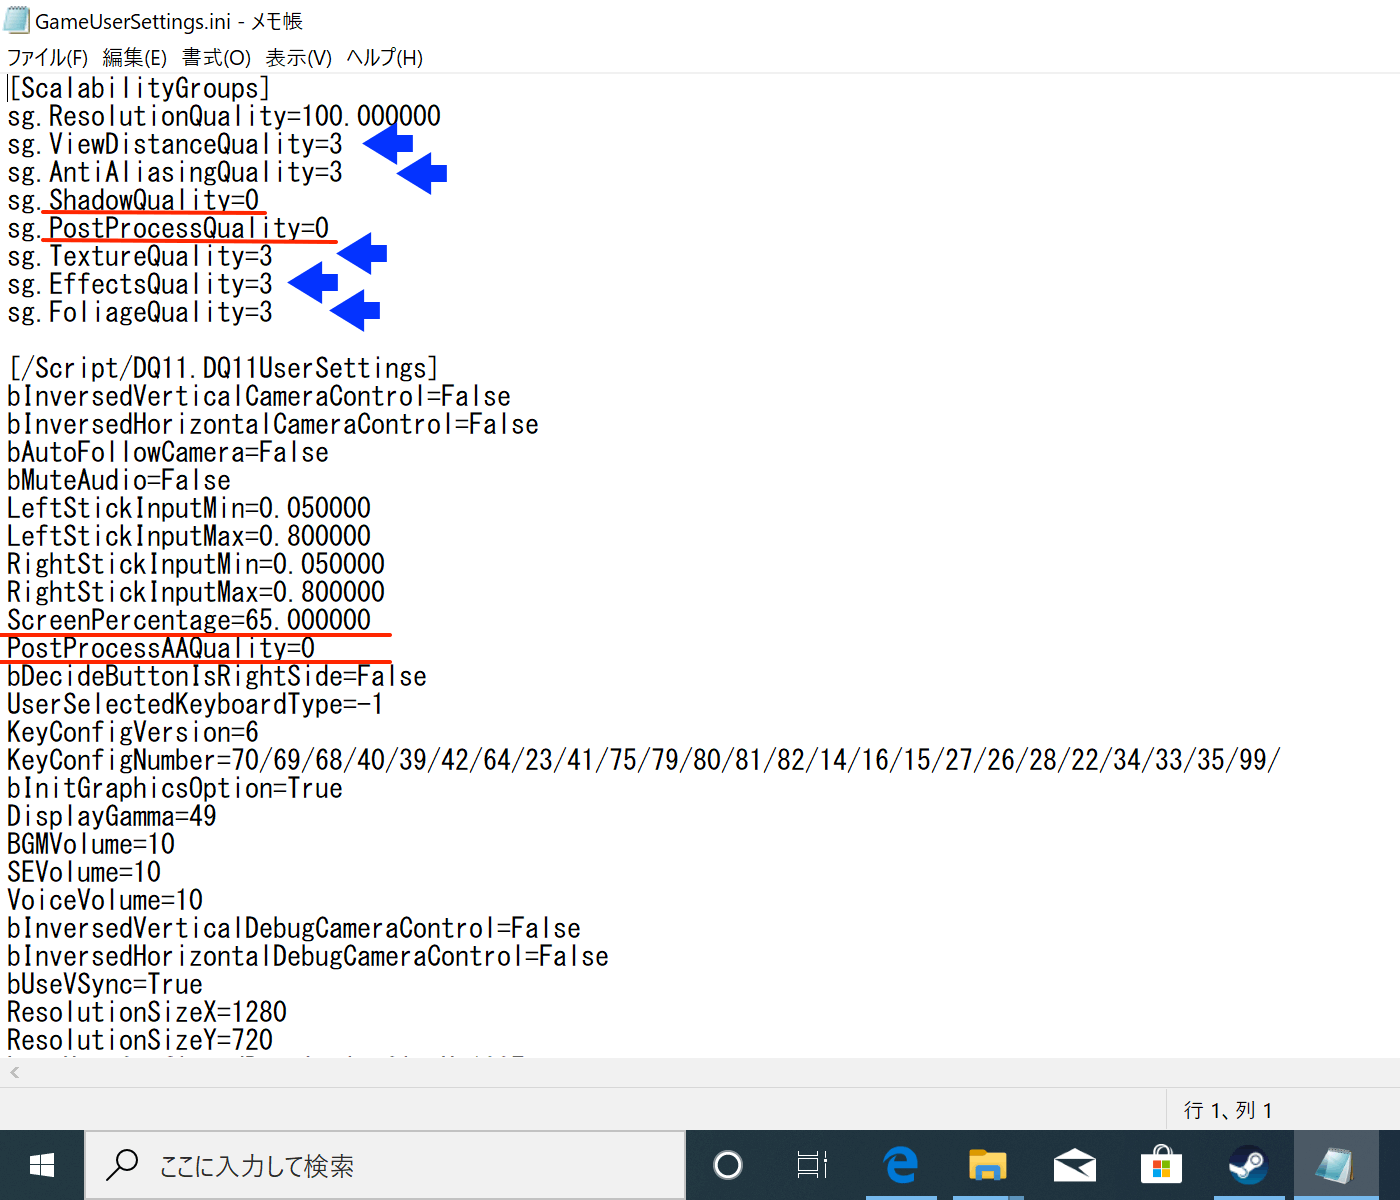Click the Windows Start button
Screen dimensions: 1400x1200
pos(42,1165)
